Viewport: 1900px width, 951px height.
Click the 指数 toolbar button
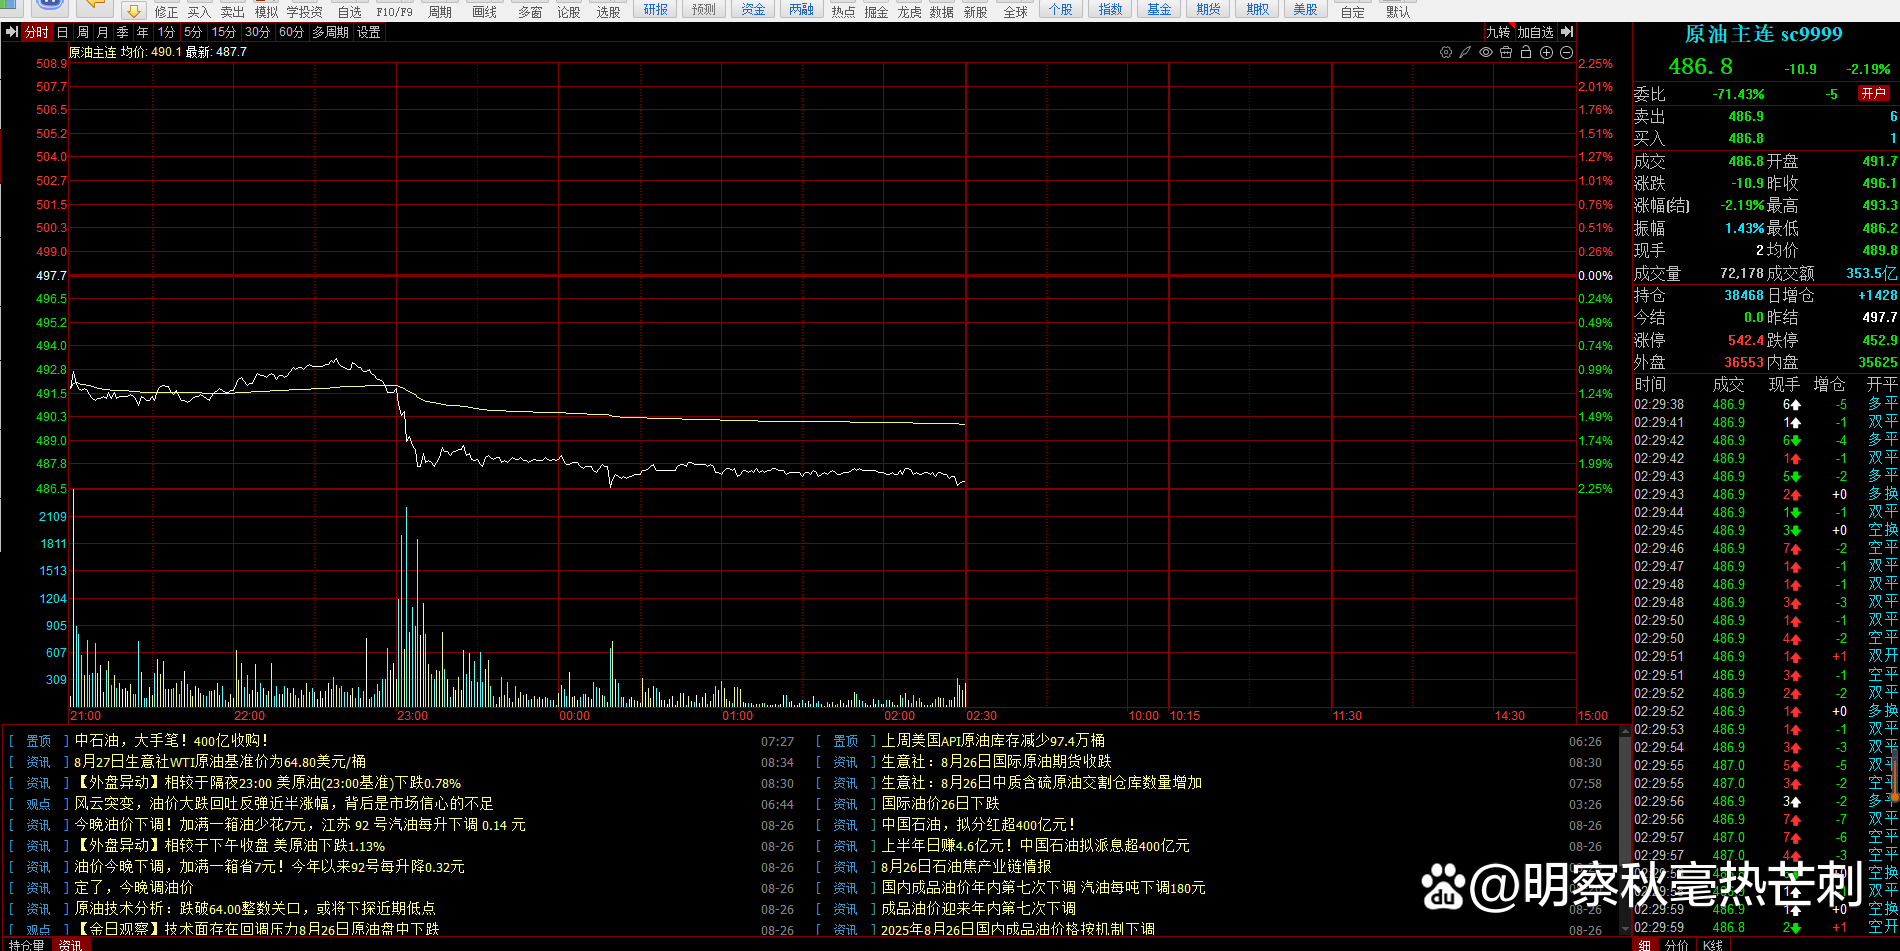pyautogui.click(x=1110, y=9)
